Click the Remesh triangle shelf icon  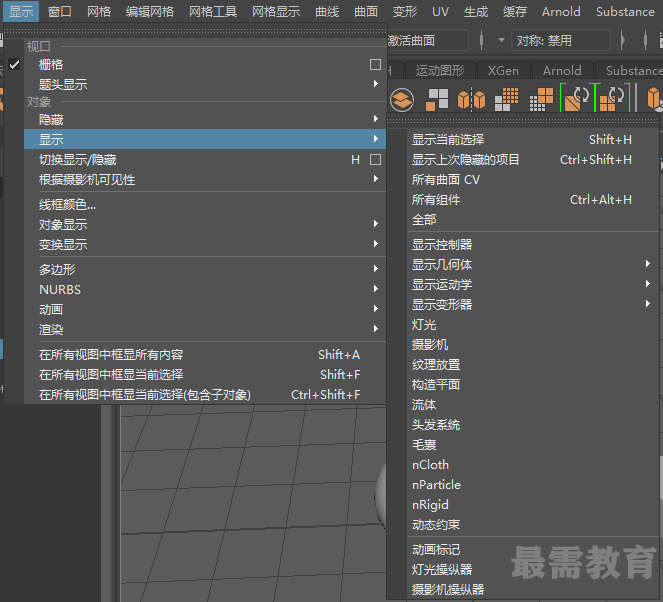(577, 99)
